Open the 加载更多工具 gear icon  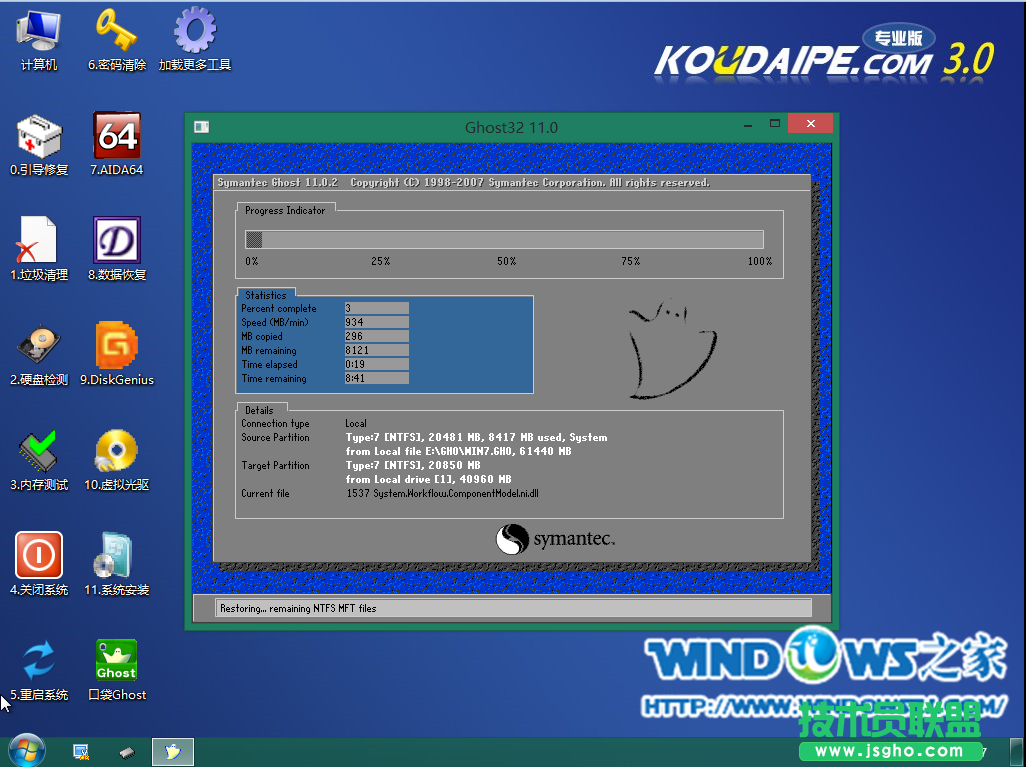[195, 31]
